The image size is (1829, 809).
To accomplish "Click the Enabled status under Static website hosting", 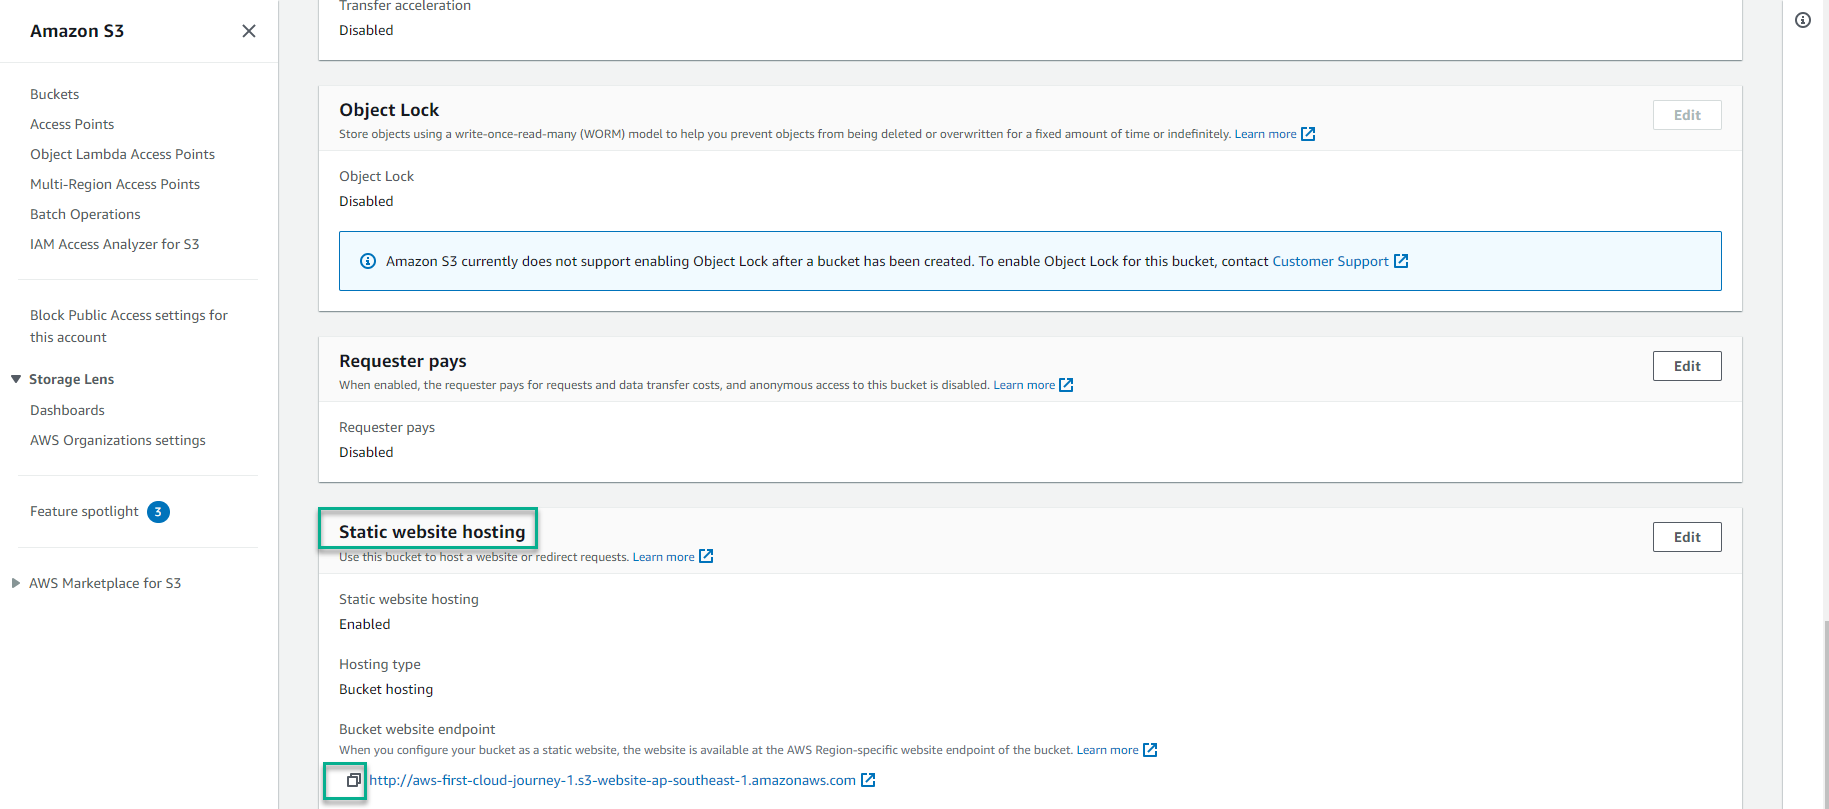I will click(x=365, y=624).
